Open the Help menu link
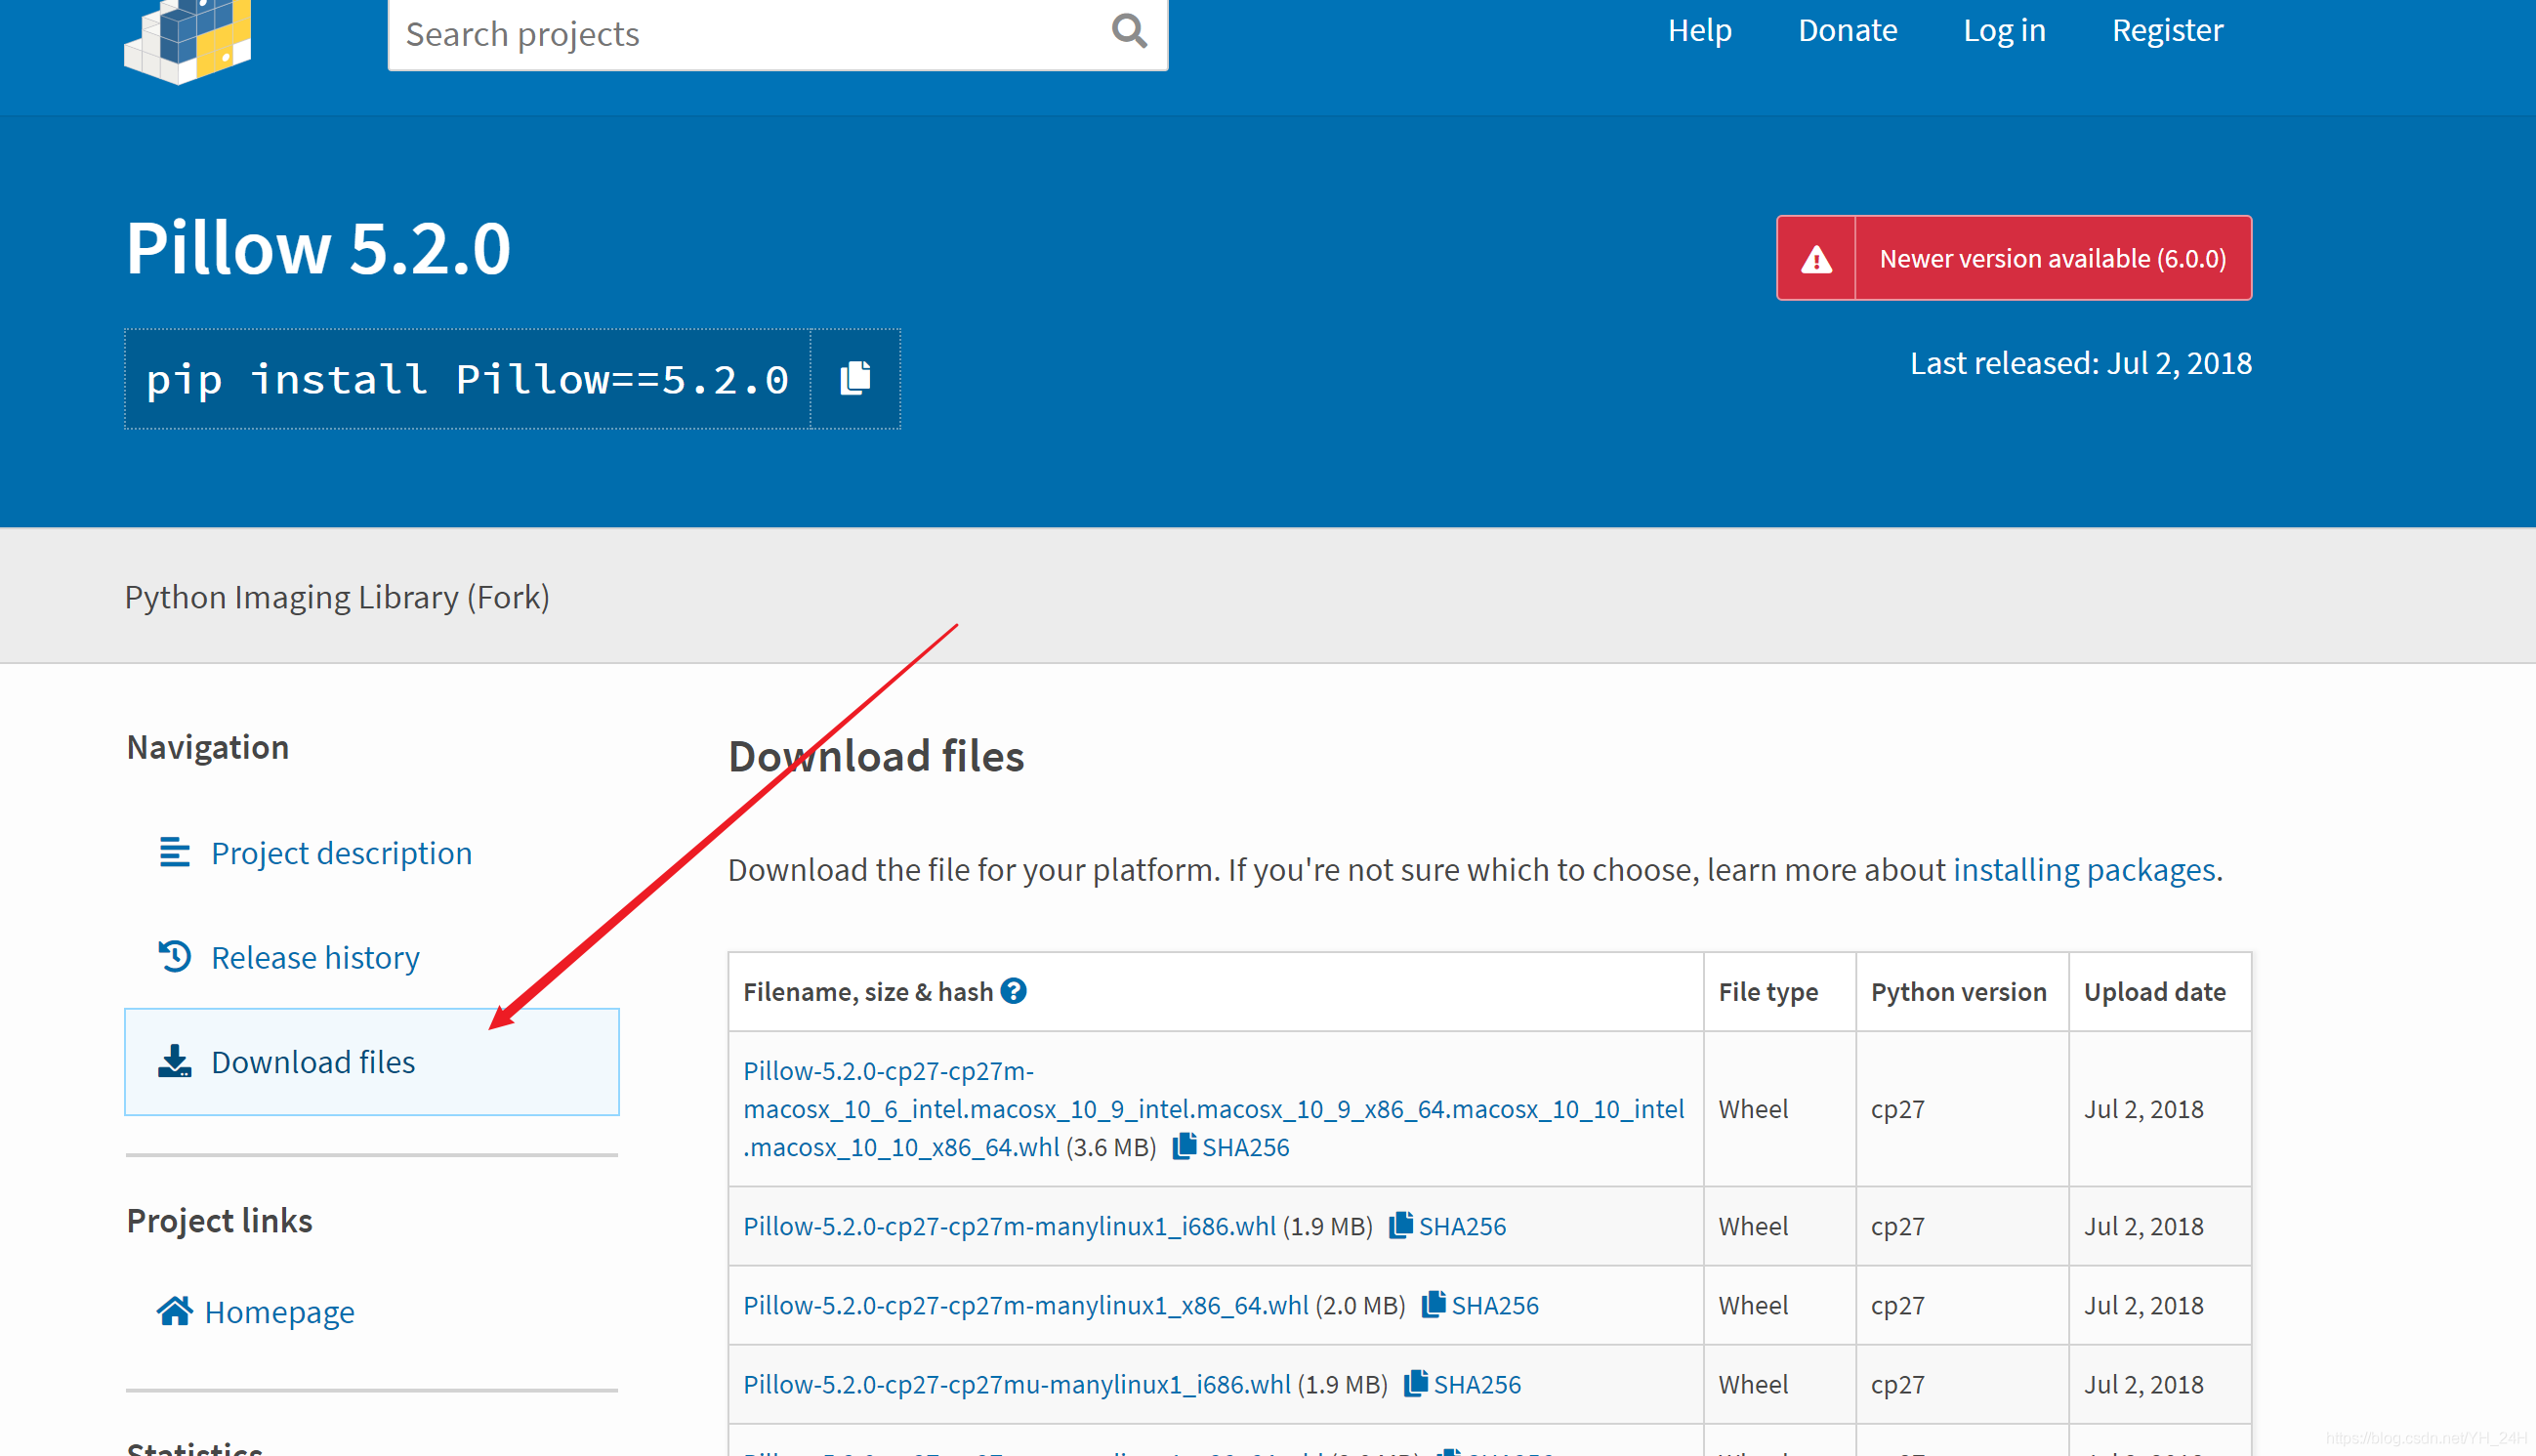The width and height of the screenshot is (2536, 1456). click(x=1700, y=30)
